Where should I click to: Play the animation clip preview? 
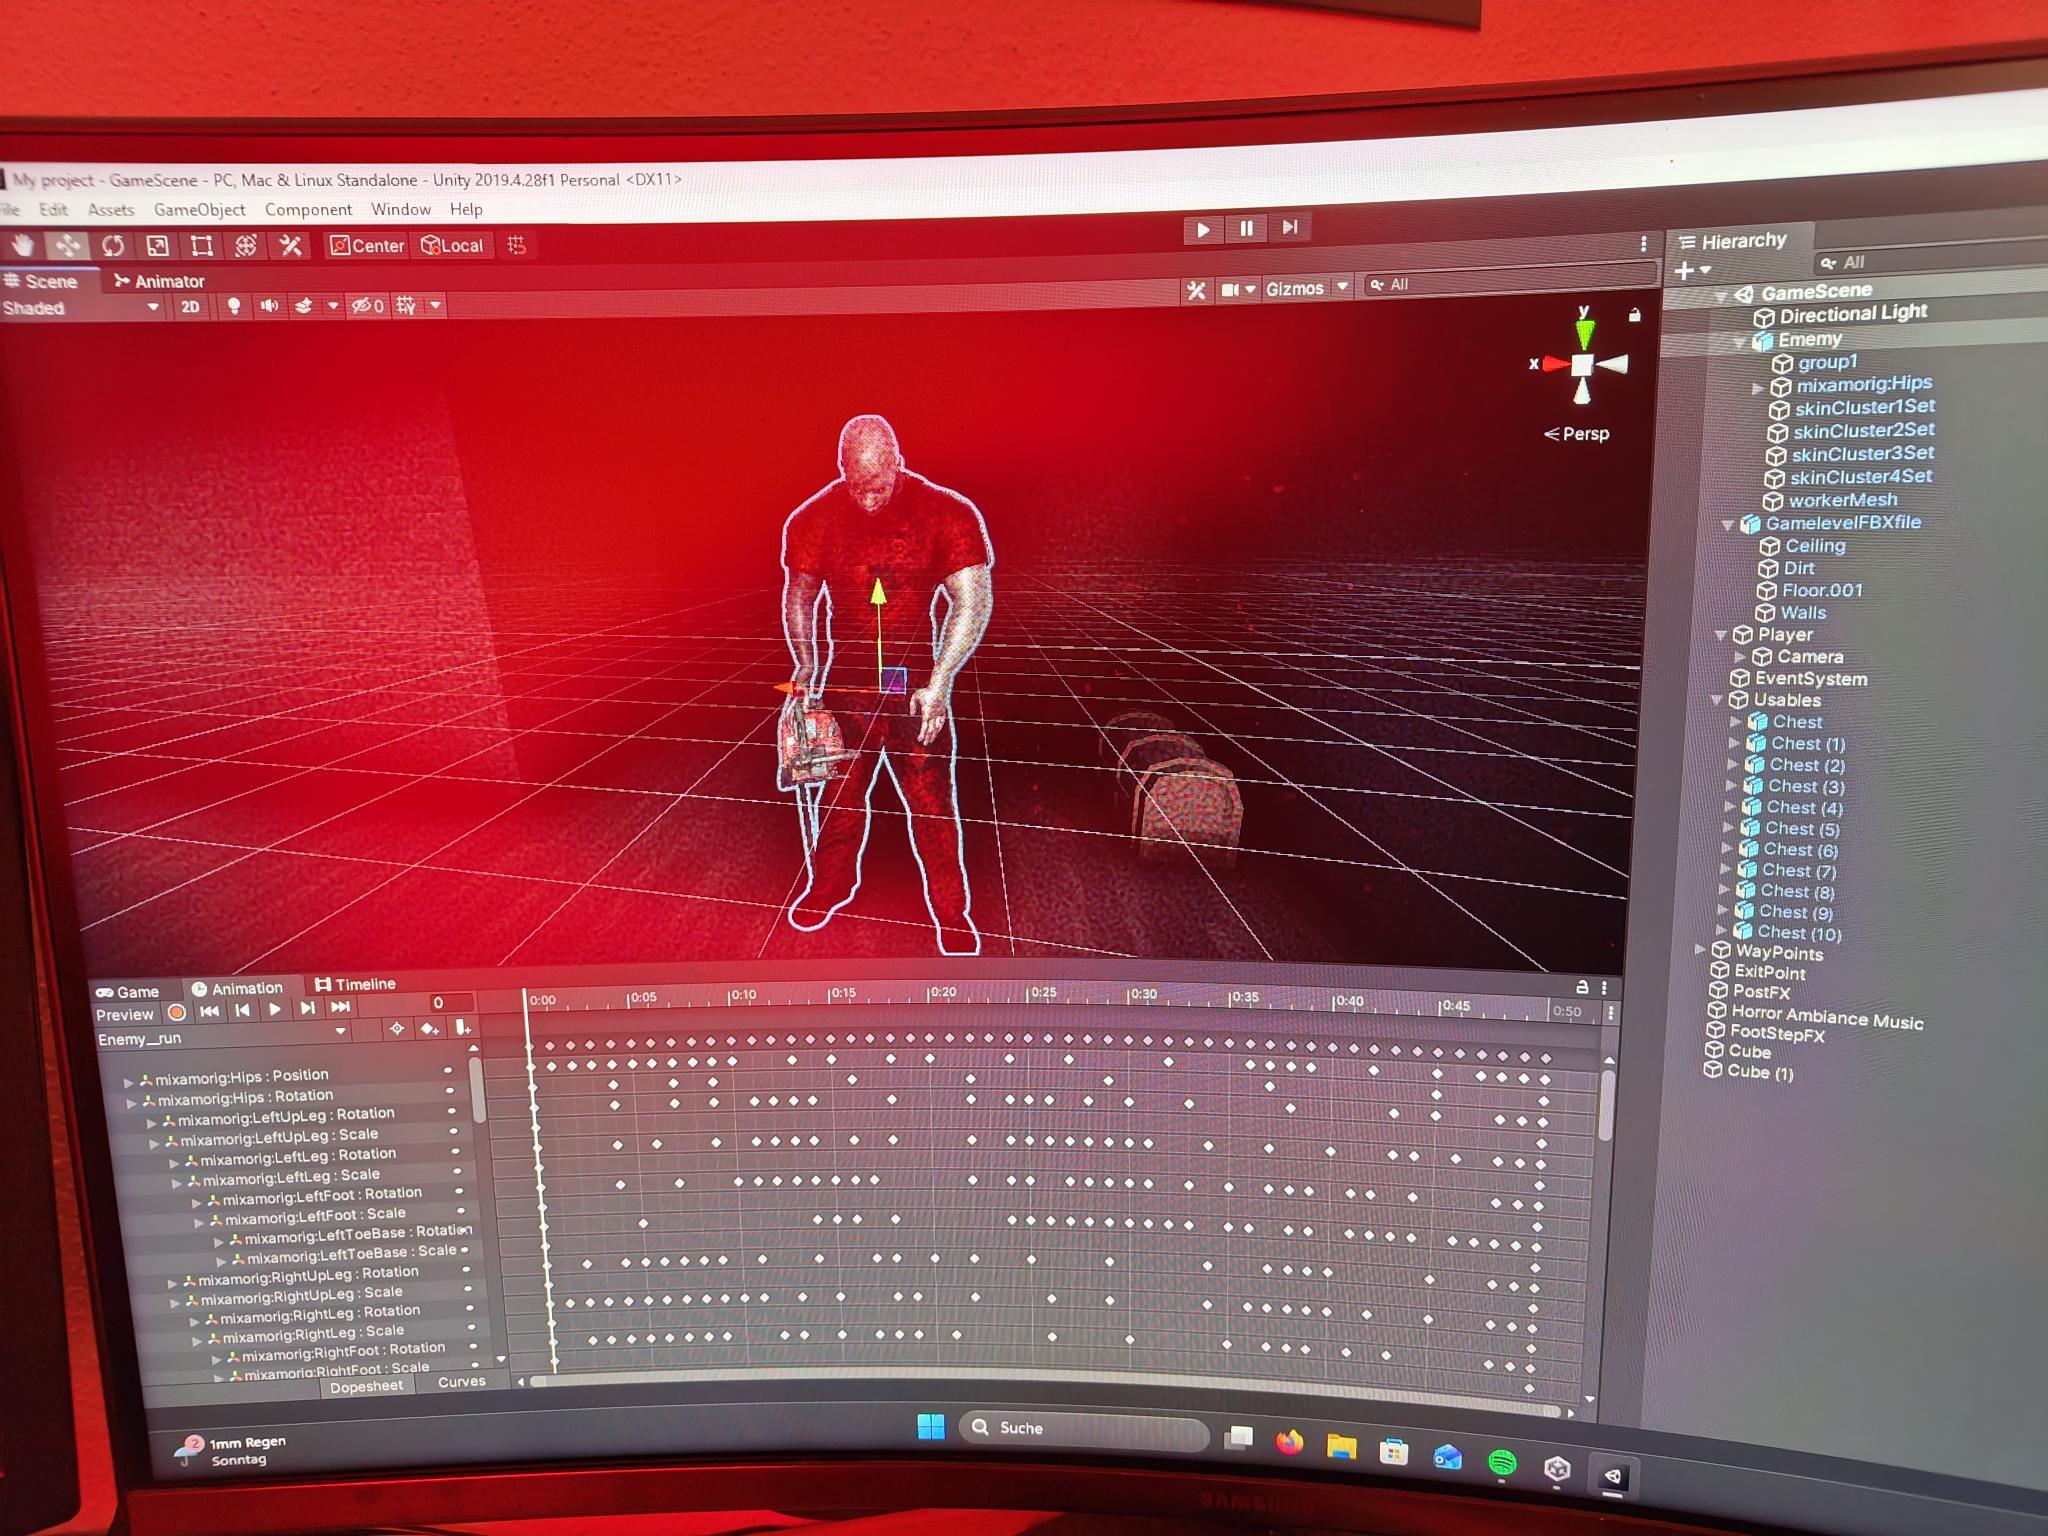(275, 1009)
